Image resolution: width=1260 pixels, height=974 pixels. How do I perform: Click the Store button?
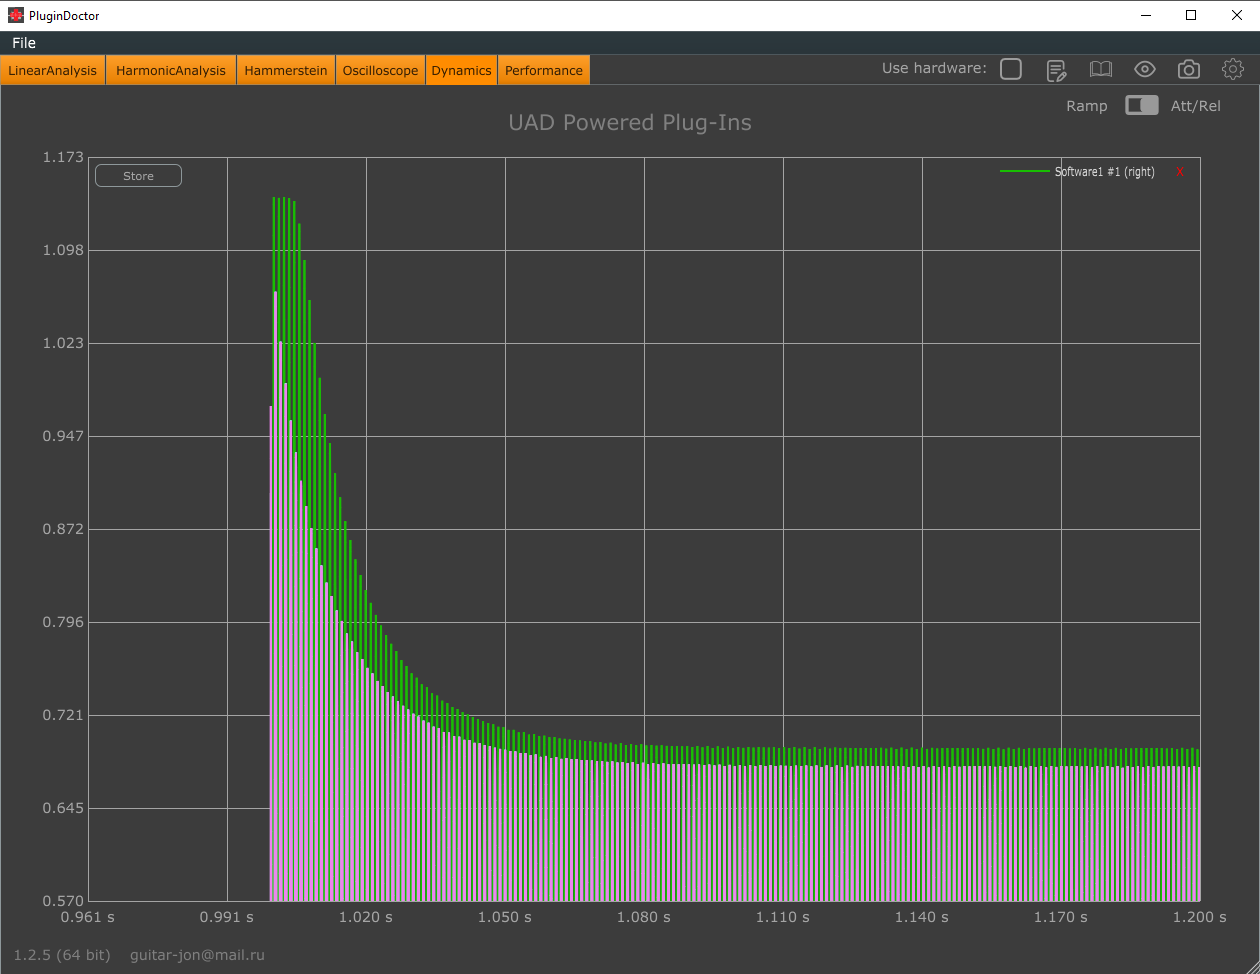coord(138,176)
